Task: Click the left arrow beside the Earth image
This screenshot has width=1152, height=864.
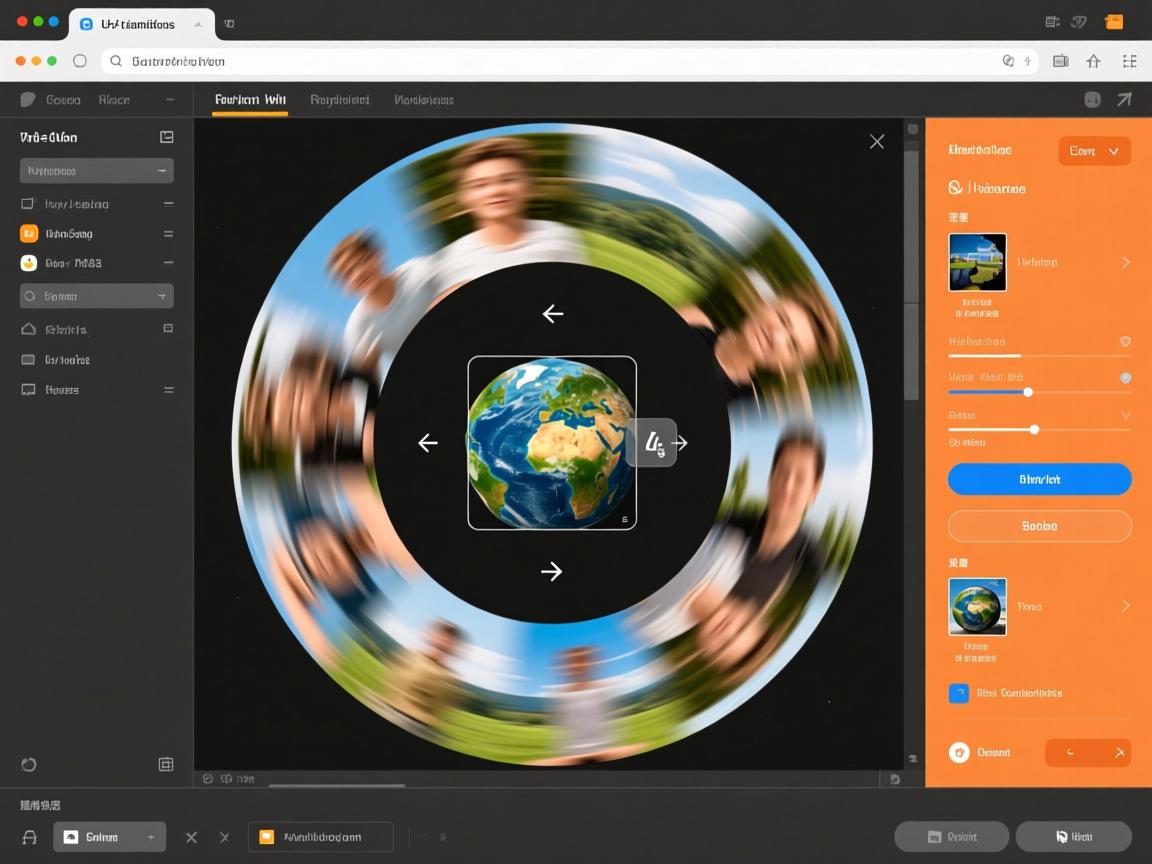Action: pyautogui.click(x=428, y=443)
